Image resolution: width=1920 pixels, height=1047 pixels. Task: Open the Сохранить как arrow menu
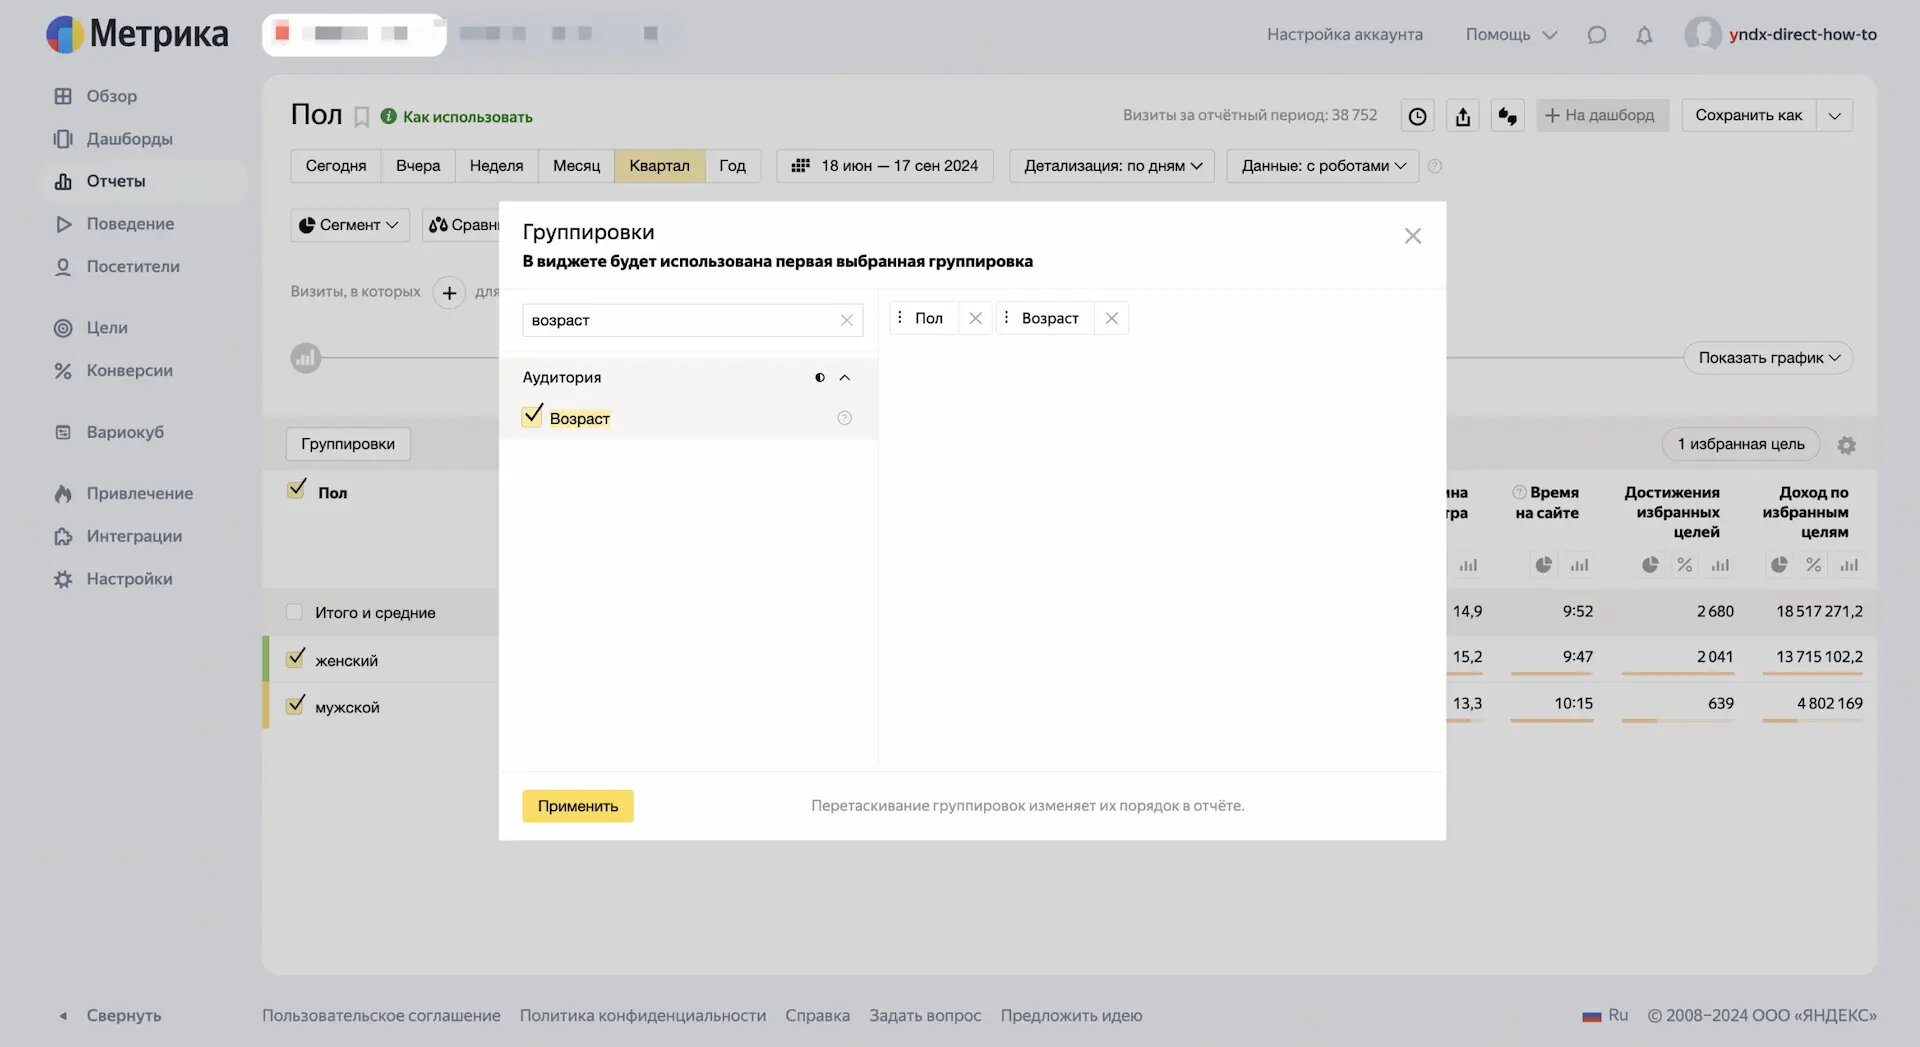coord(1834,116)
